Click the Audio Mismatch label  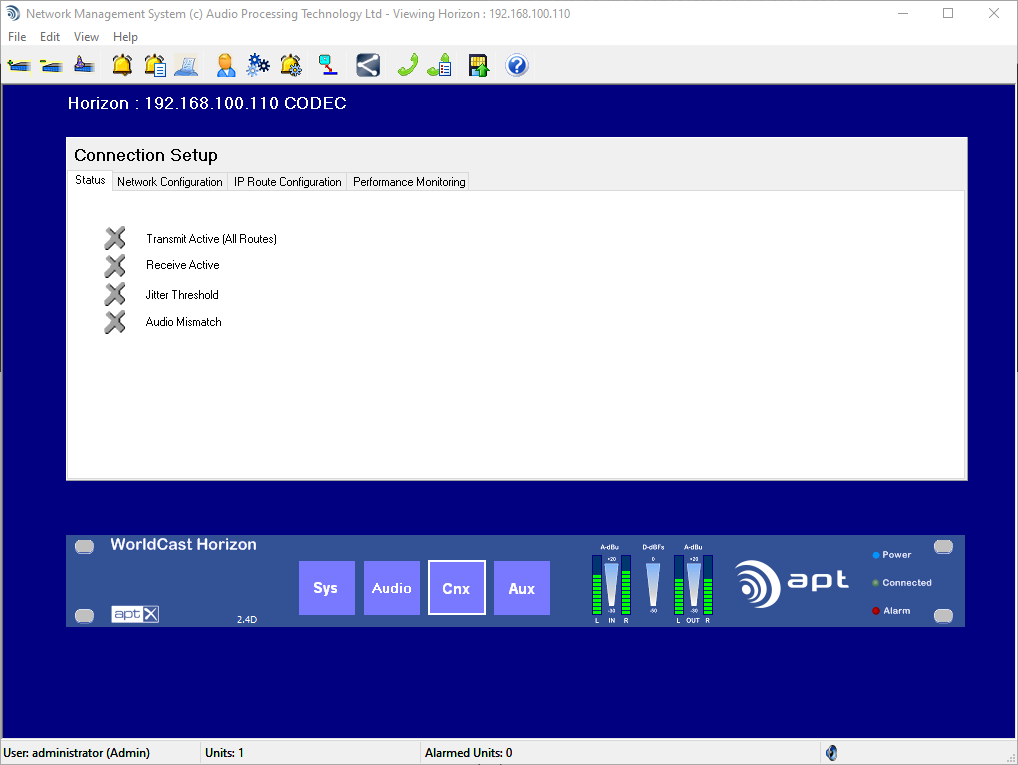[x=183, y=322]
